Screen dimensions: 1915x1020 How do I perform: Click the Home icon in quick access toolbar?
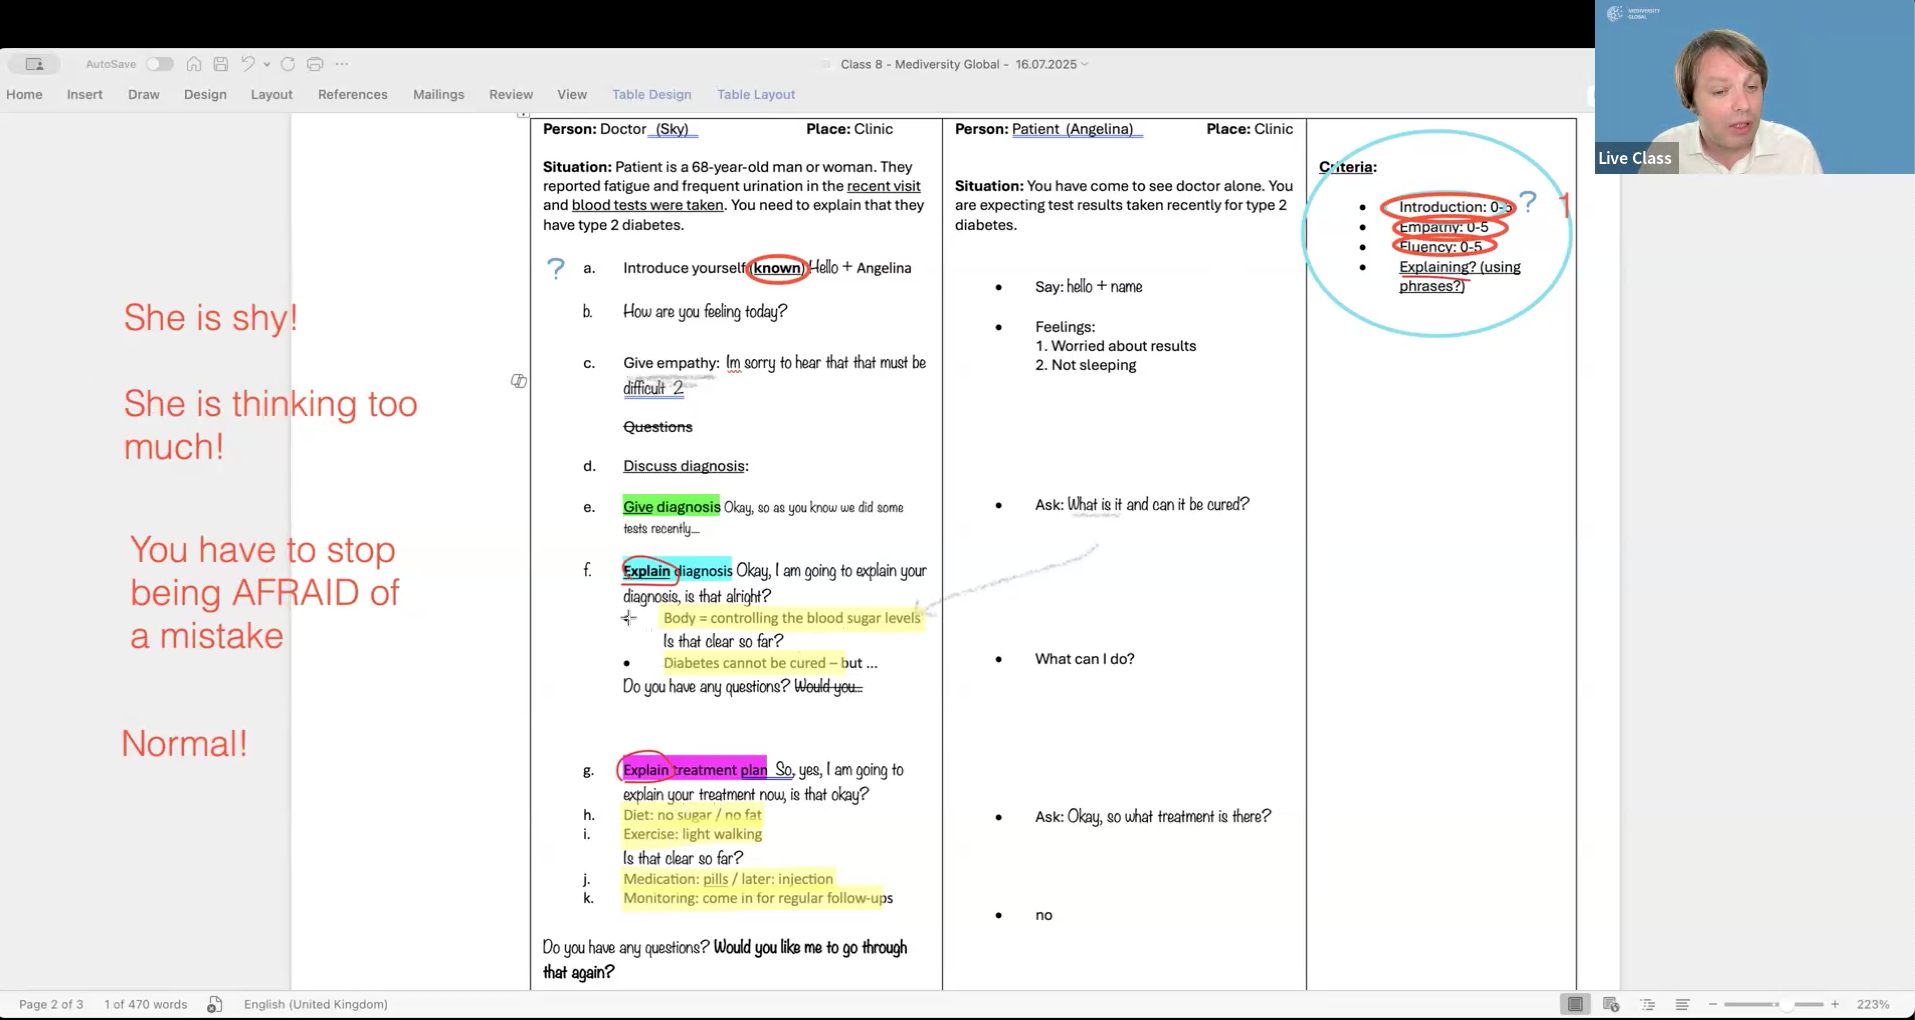click(194, 64)
